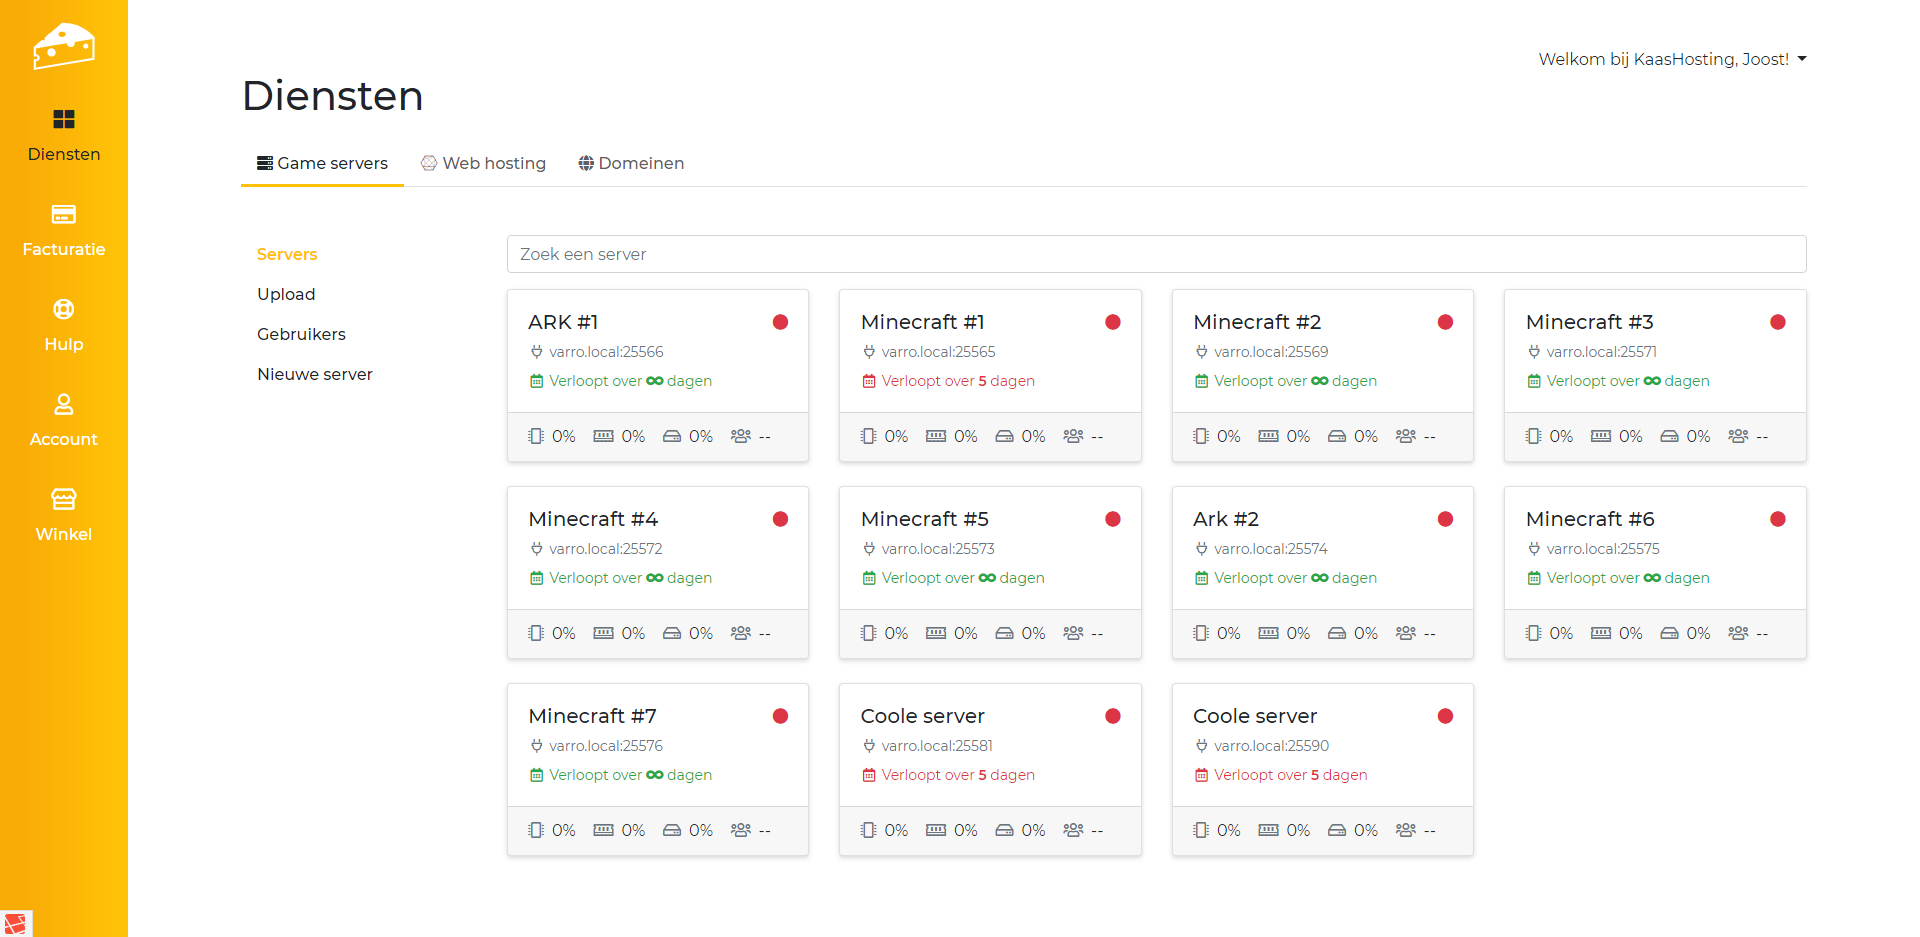Viewport: 1920px width, 937px height.
Task: Open Diensten from the sidebar grid icon
Action: point(63,120)
